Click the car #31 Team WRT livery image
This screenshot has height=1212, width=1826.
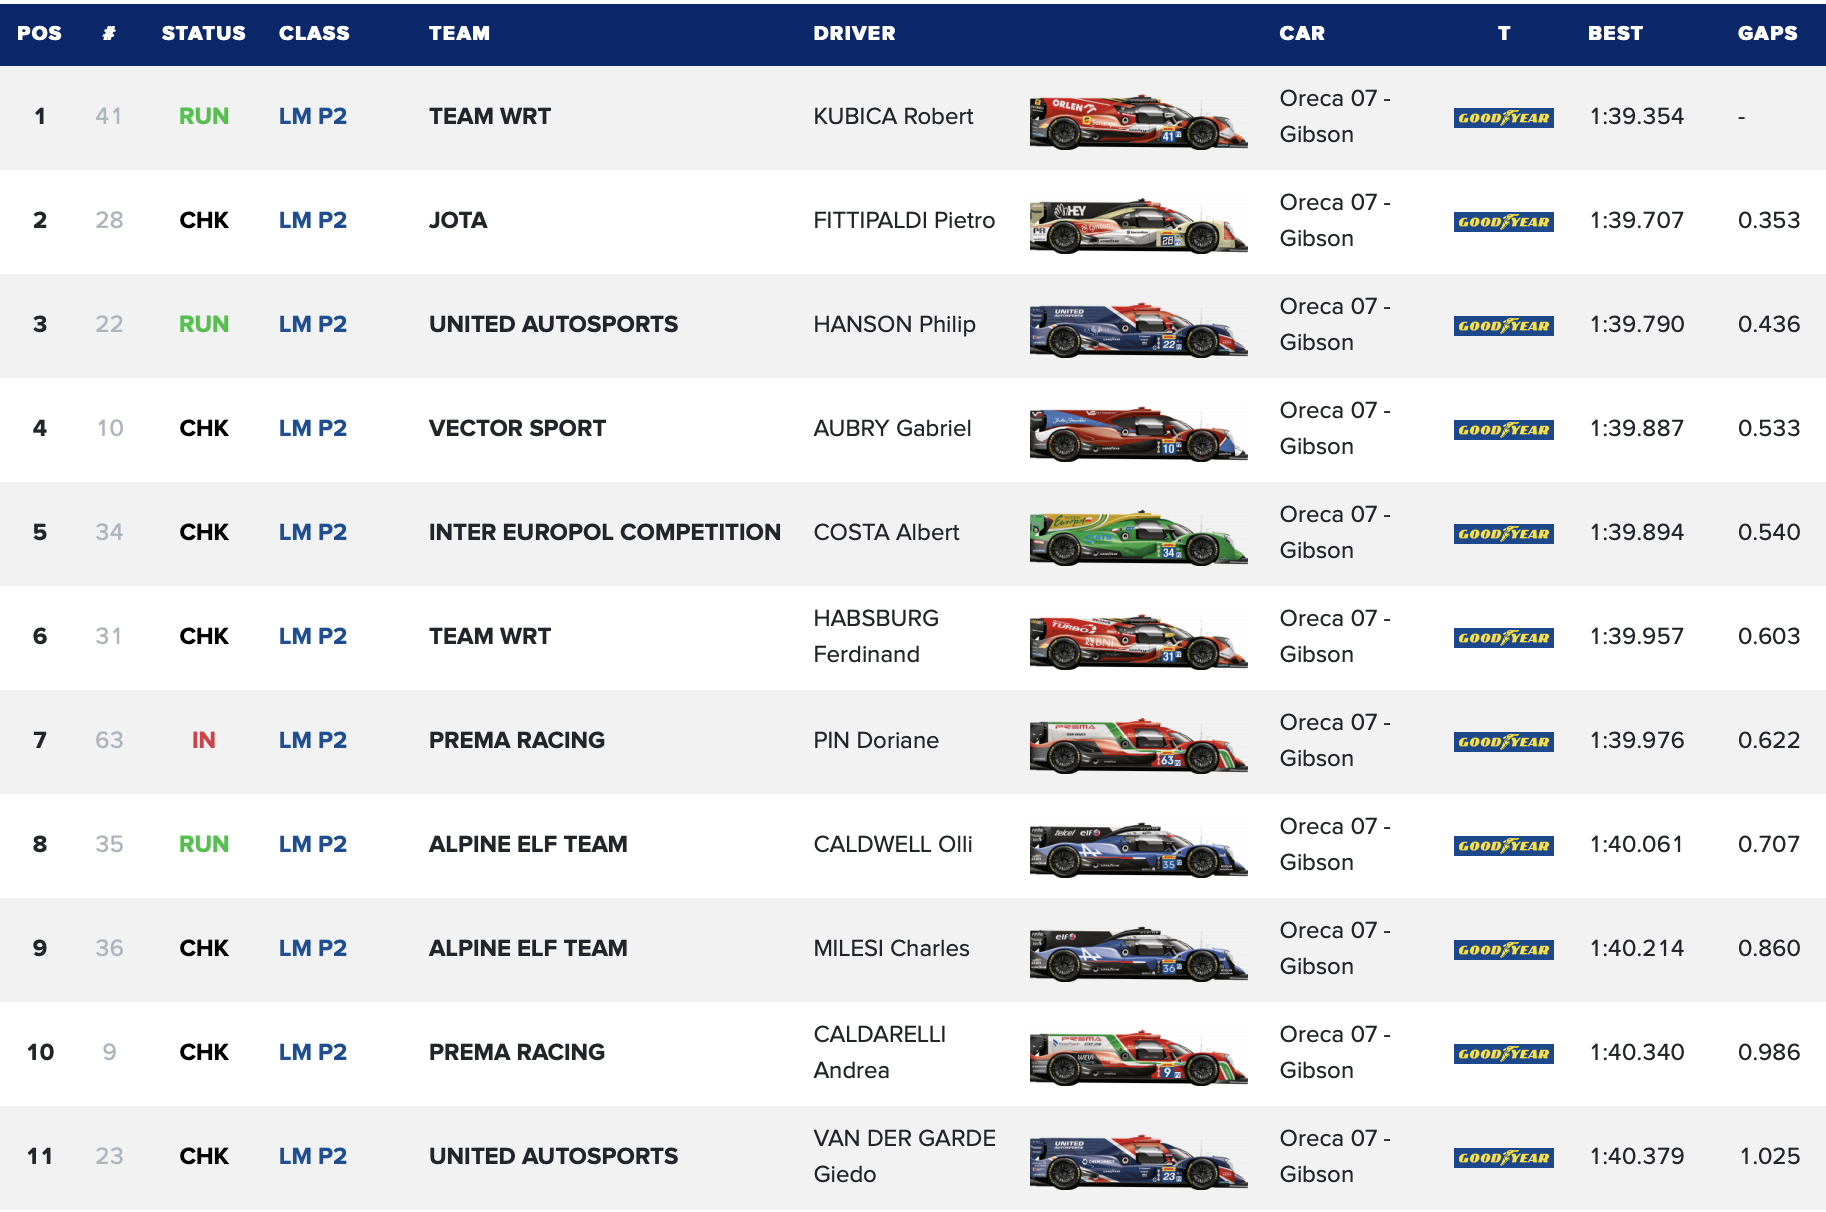tap(1138, 642)
